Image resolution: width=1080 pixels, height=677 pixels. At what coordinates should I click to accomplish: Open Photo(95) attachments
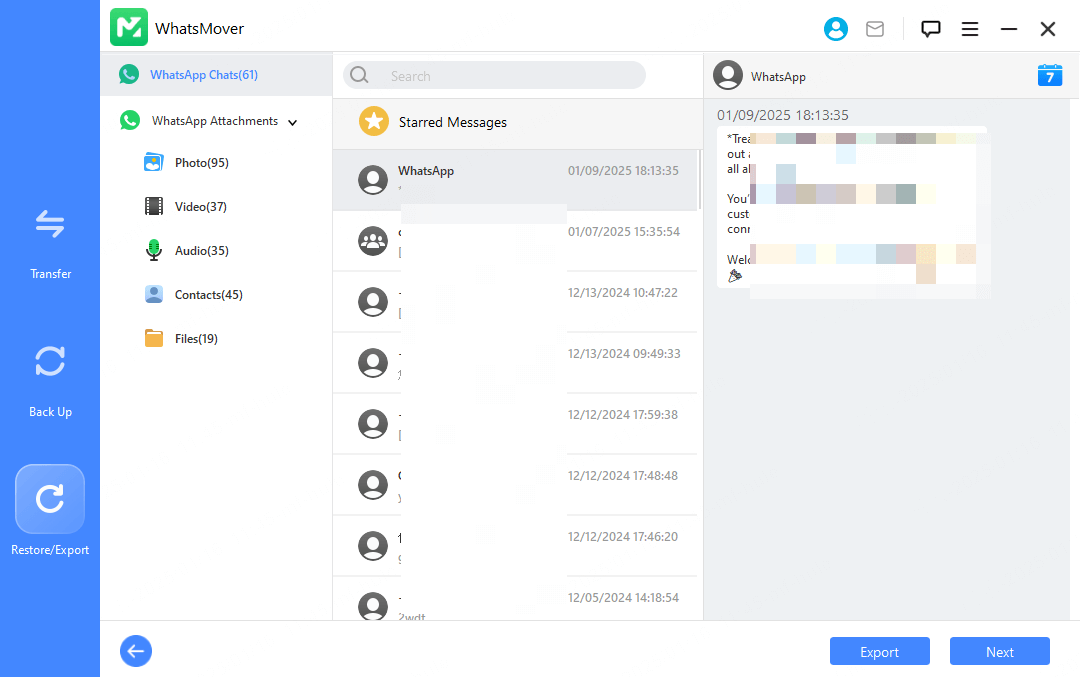(x=201, y=163)
